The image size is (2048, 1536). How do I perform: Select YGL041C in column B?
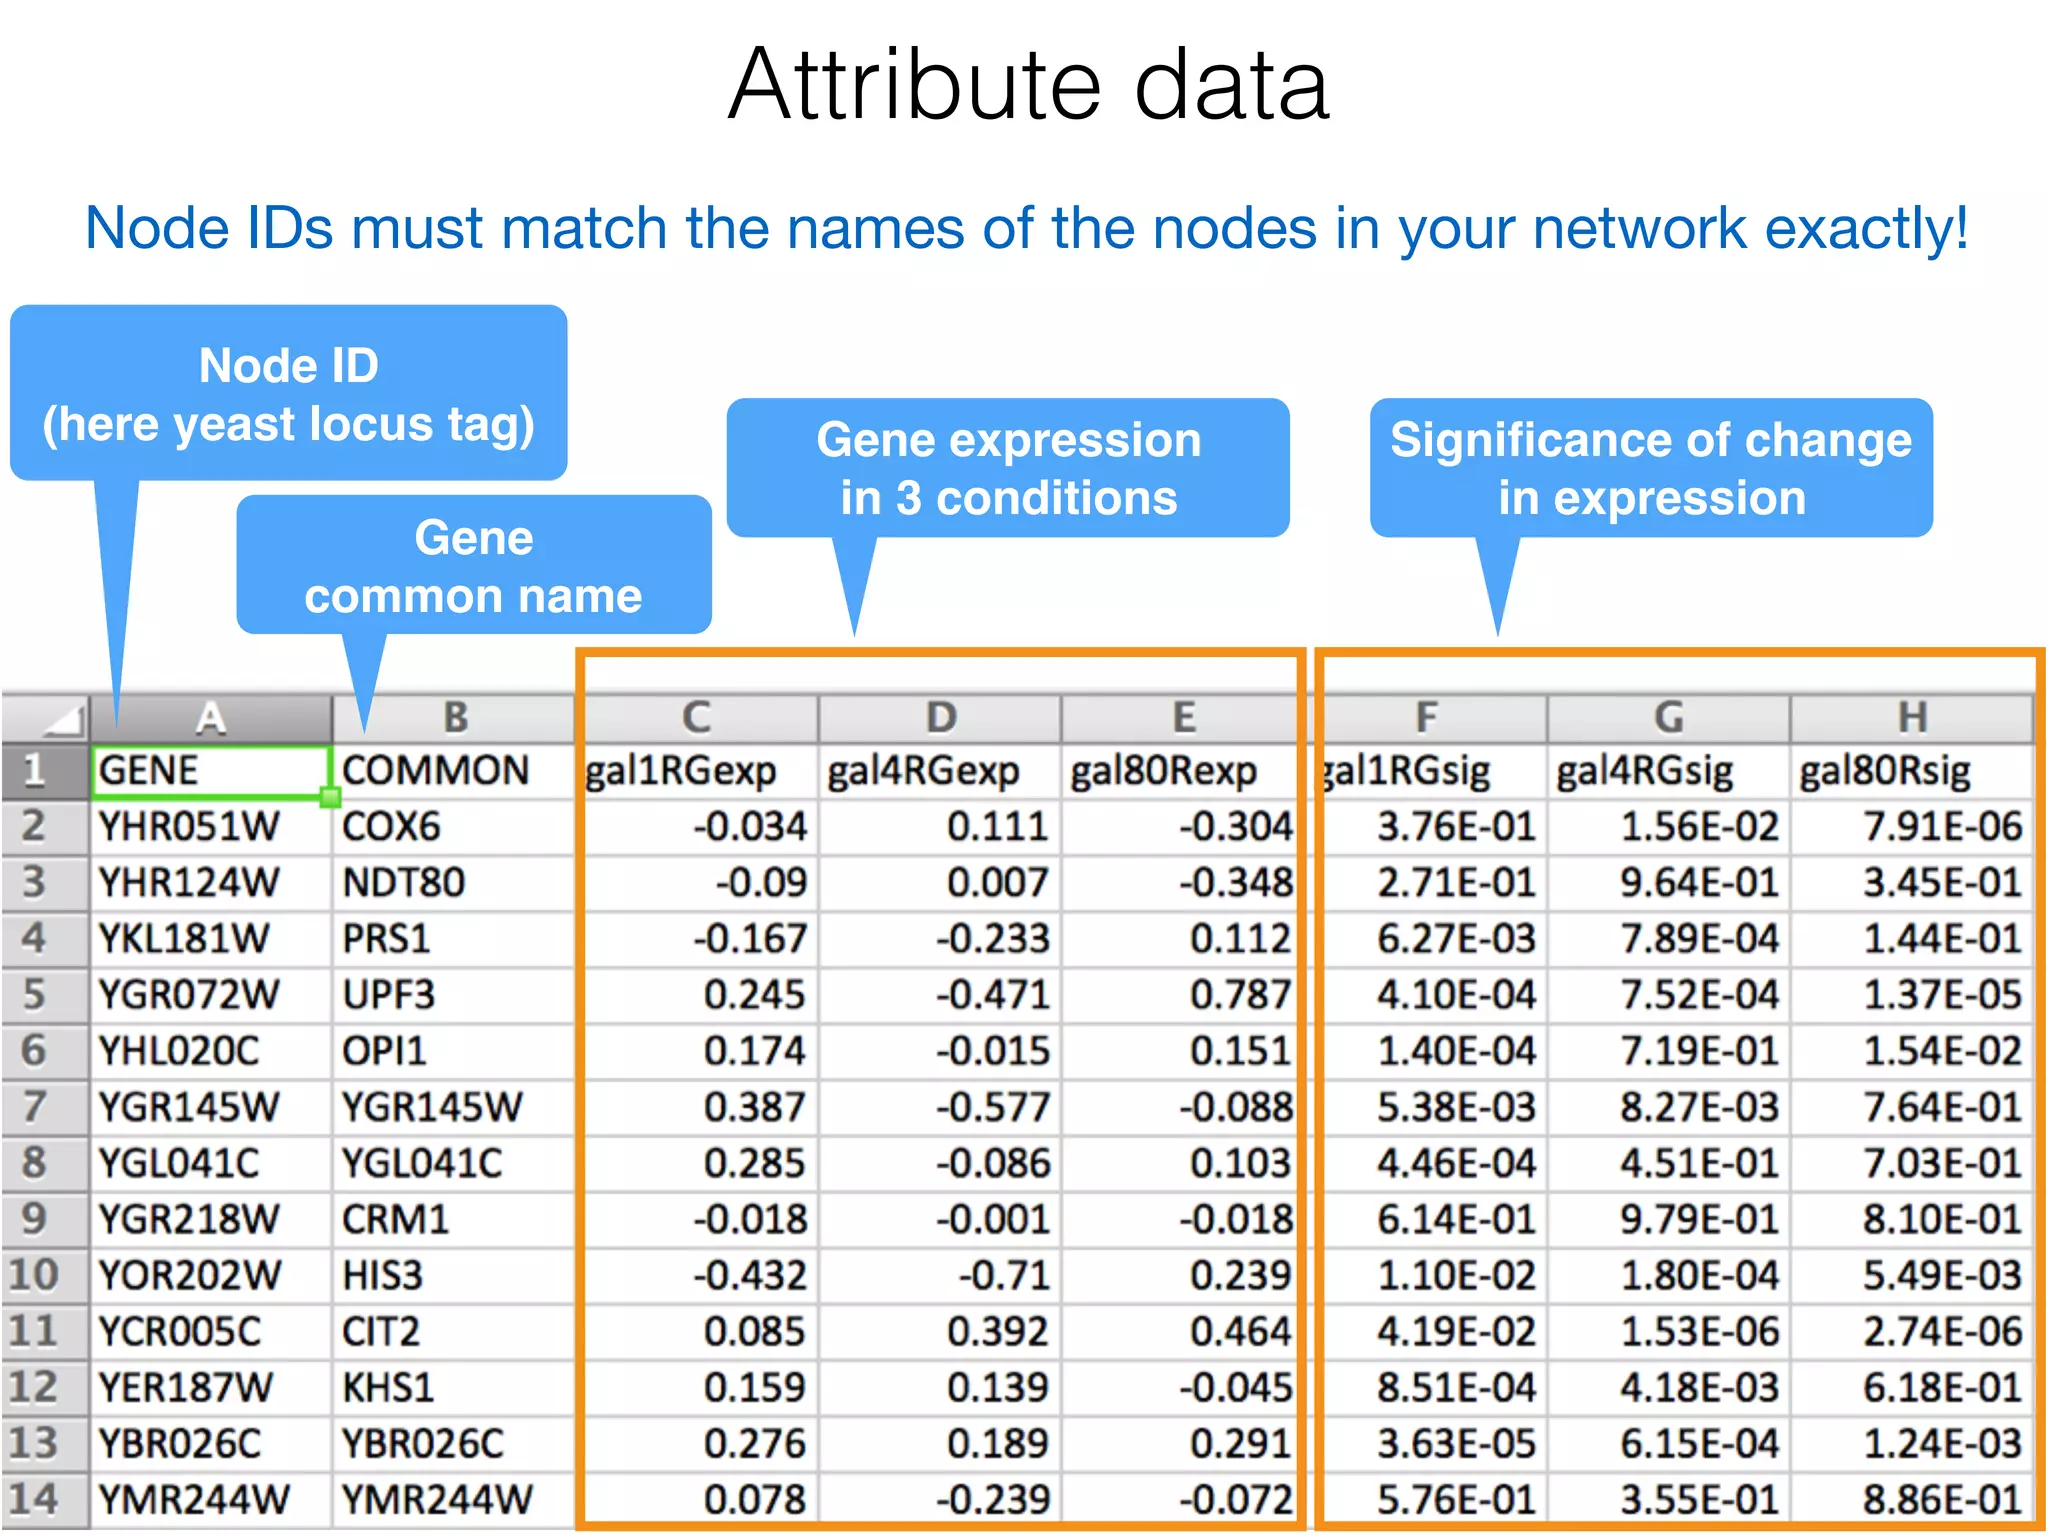(455, 1163)
